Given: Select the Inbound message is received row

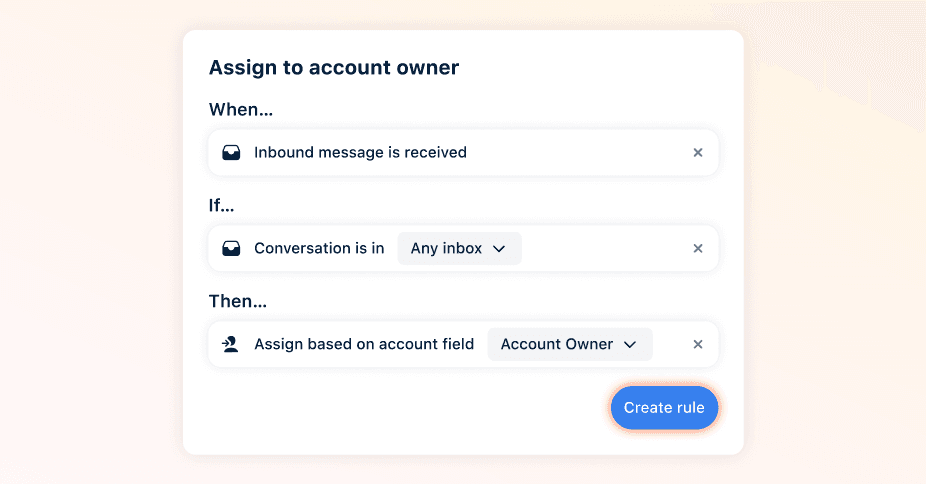Looking at the screenshot, I should coord(463,153).
